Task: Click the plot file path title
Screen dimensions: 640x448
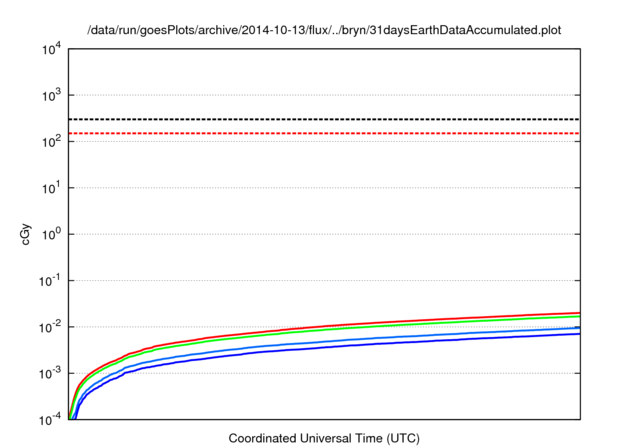Action: (324, 30)
